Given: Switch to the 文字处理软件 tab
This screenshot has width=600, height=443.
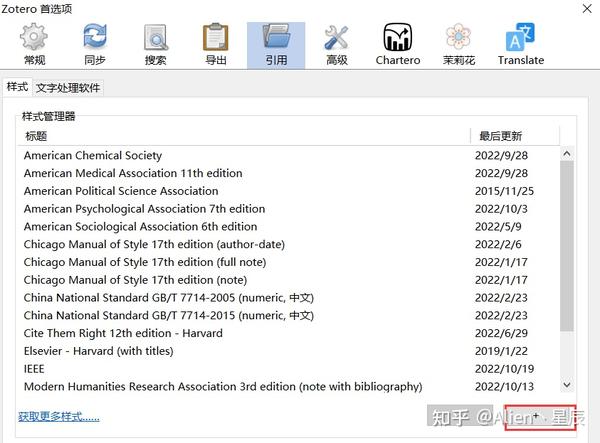Looking at the screenshot, I should [68, 88].
